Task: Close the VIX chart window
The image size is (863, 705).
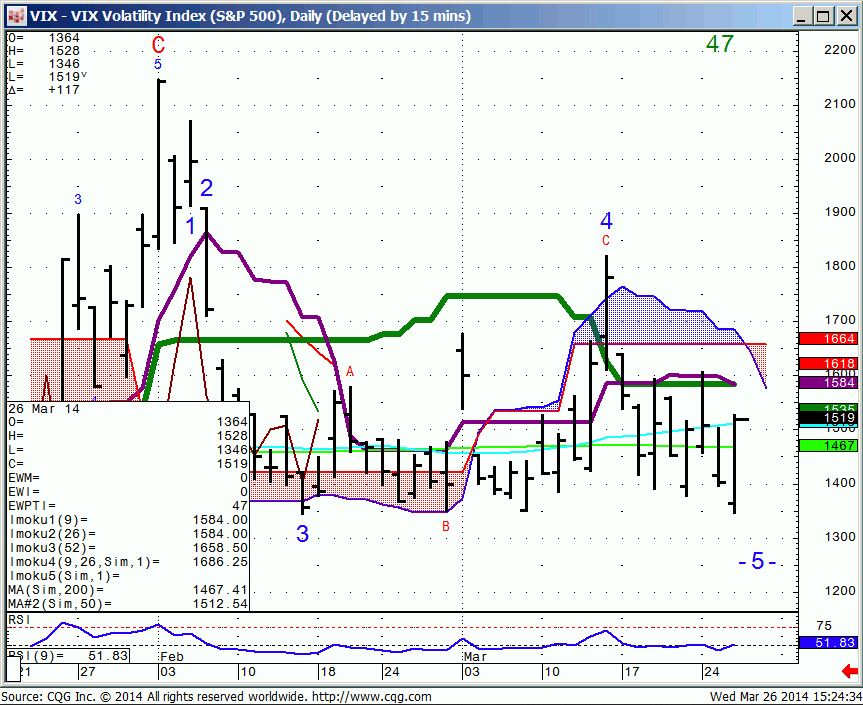Action: click(846, 16)
